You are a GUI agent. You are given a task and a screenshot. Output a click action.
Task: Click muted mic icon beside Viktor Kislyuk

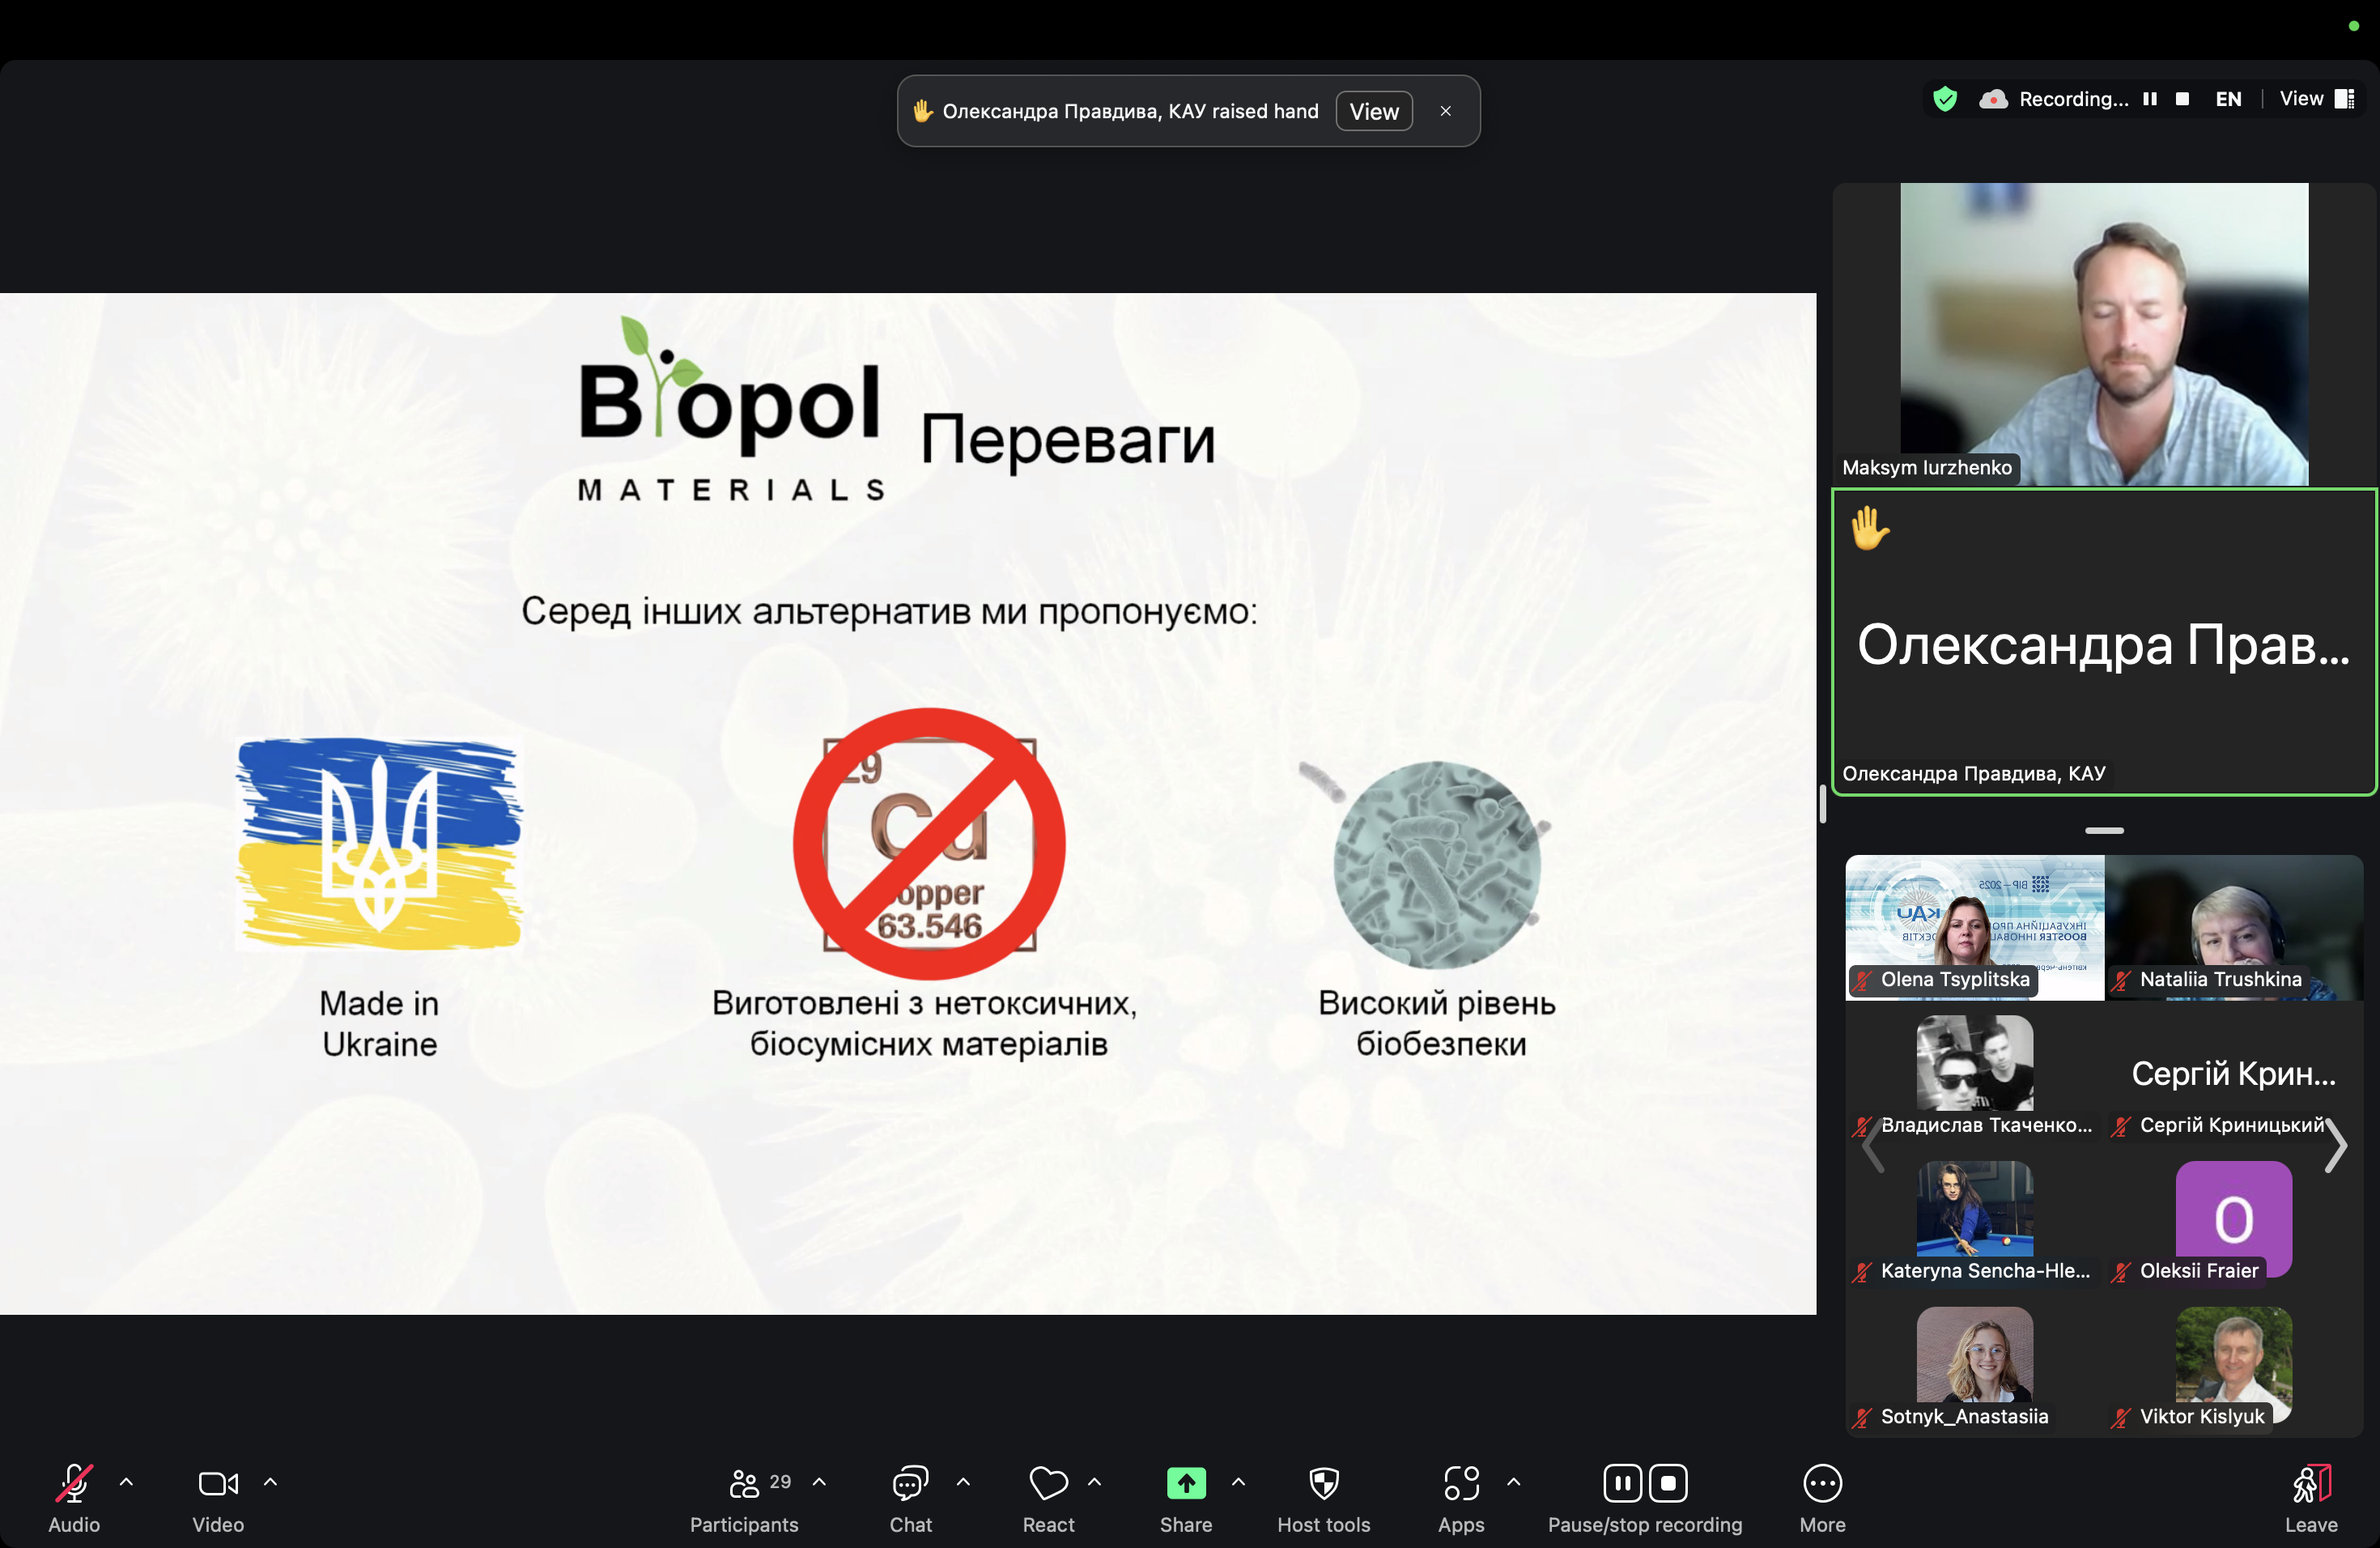[2121, 1417]
